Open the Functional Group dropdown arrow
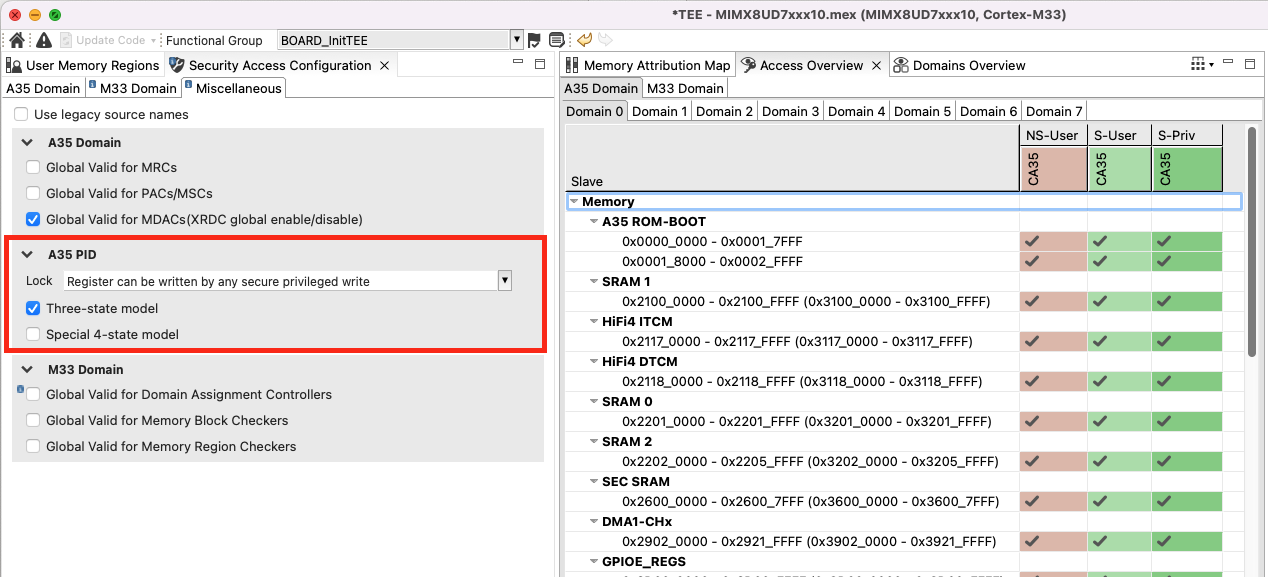This screenshot has height=577, width=1268. [x=516, y=40]
